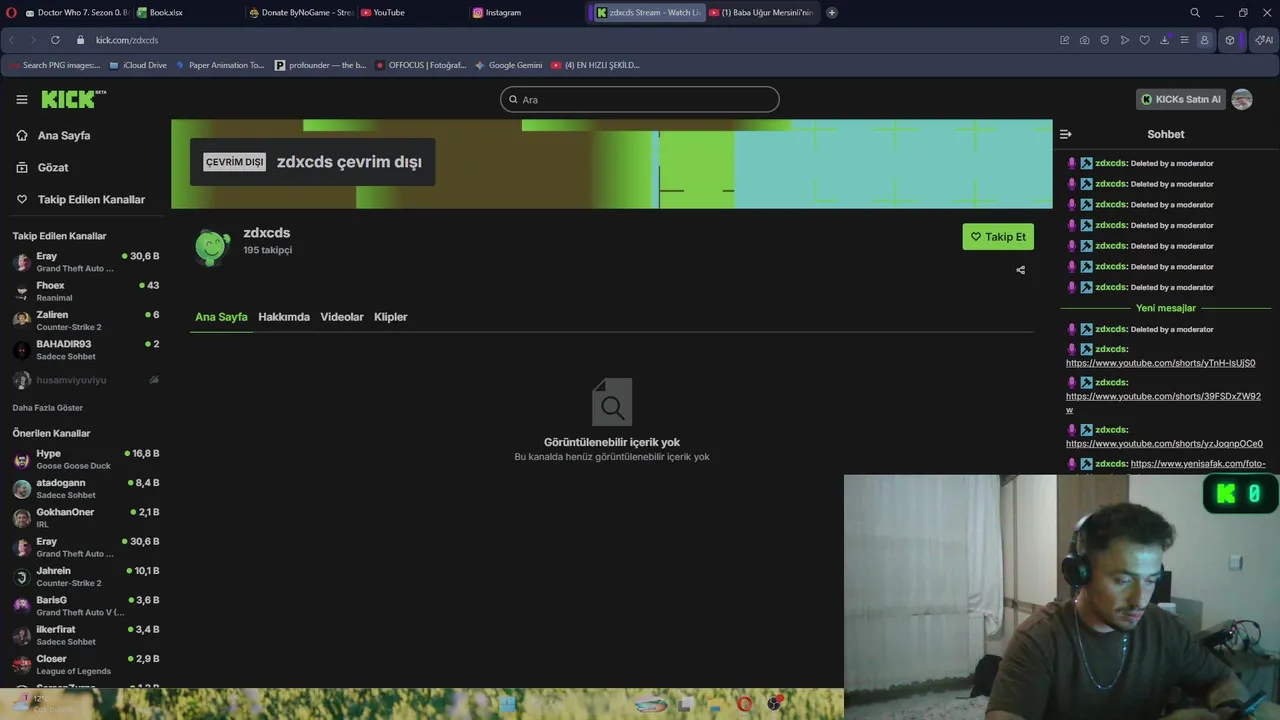
Task: Open Closer recommended channel
Action: pos(86,664)
